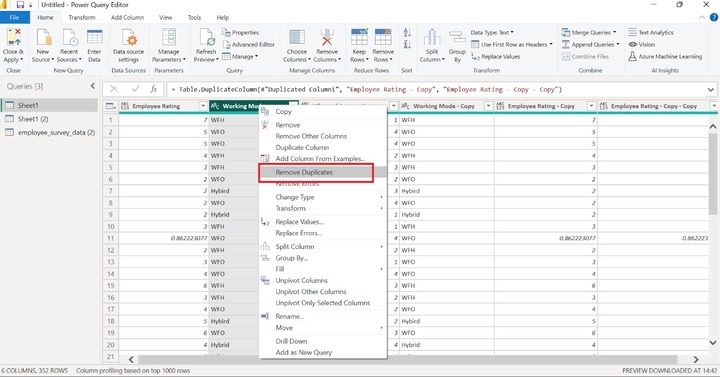
Task: Sort descending with Z-A icon
Action: click(407, 45)
